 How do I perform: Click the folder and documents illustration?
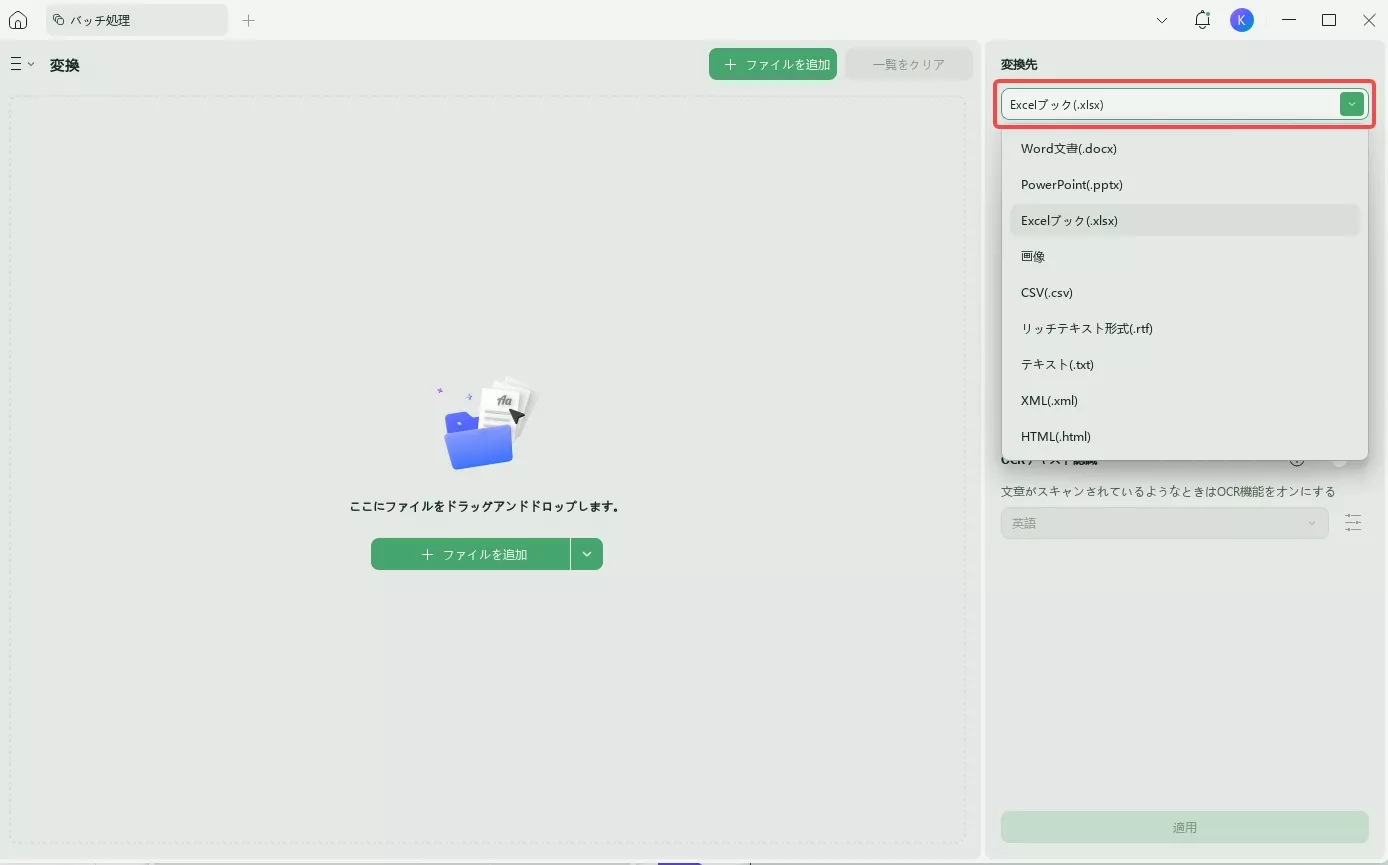click(x=487, y=424)
